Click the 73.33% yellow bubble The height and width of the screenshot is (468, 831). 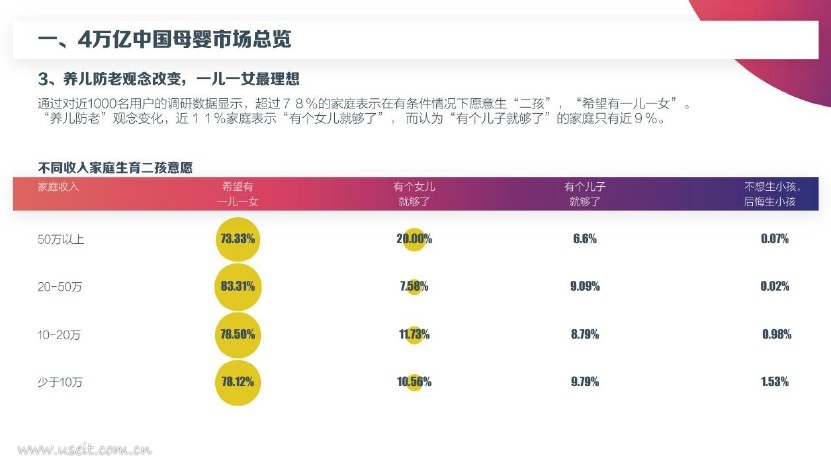pyautogui.click(x=237, y=239)
